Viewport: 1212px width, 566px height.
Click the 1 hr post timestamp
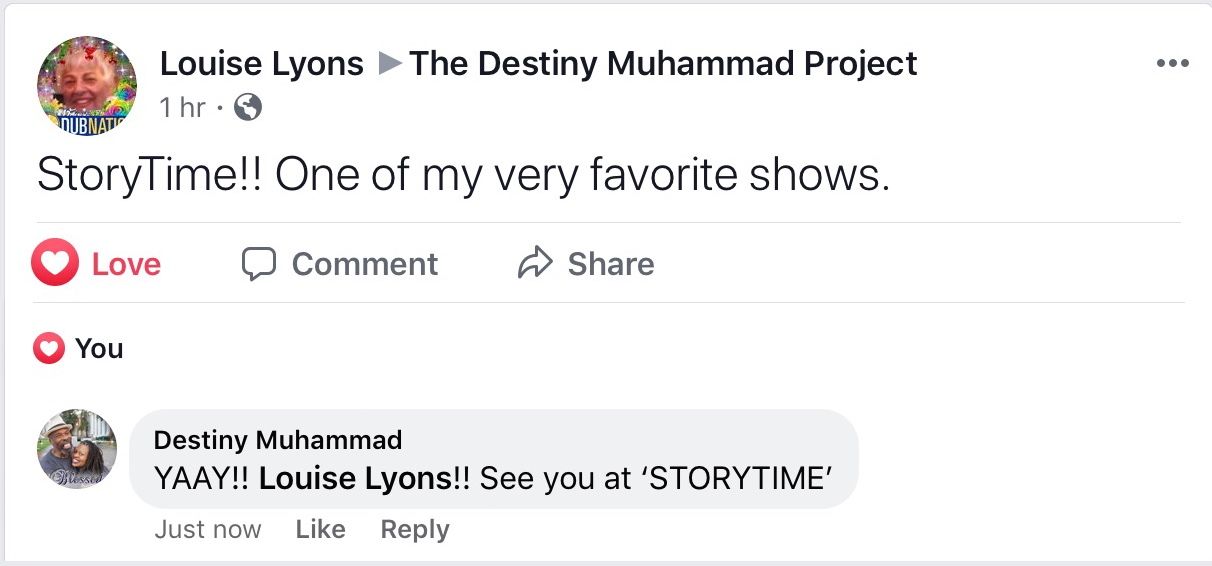(182, 107)
